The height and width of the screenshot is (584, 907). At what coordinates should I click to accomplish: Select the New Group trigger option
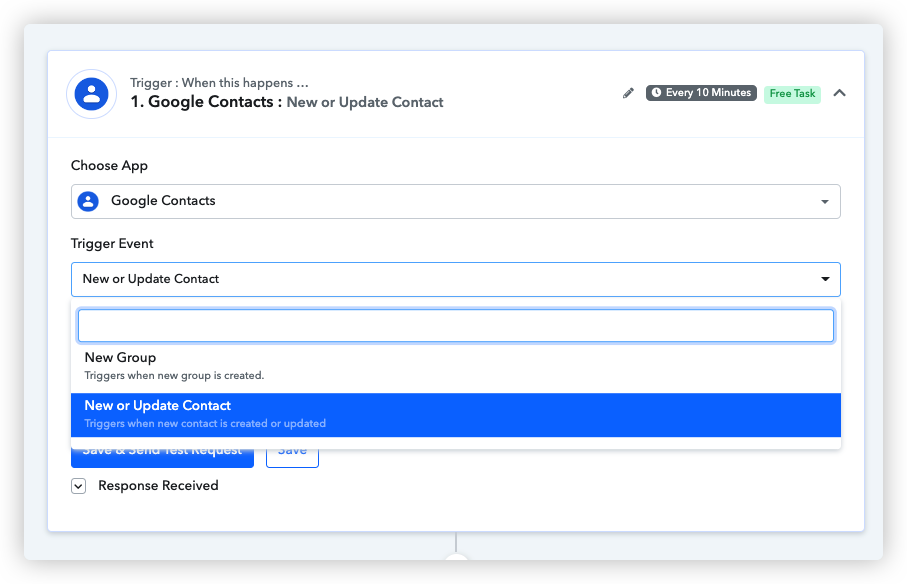click(456, 366)
